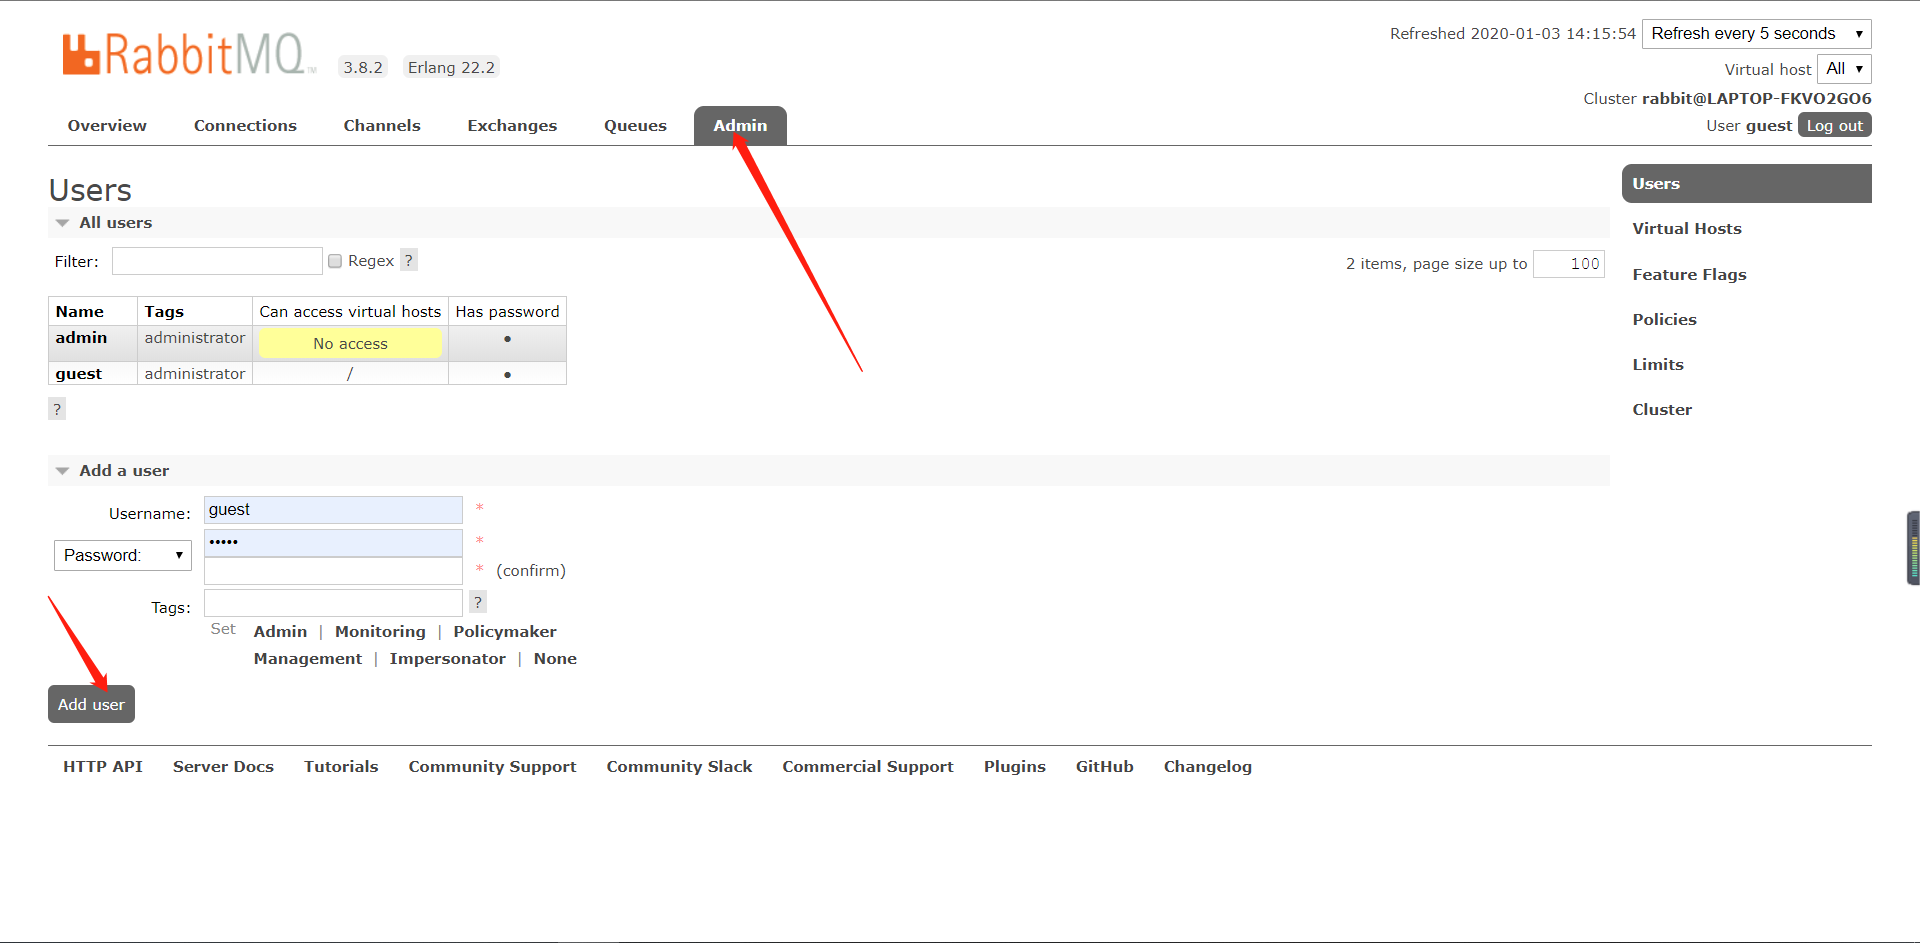The height and width of the screenshot is (943, 1920).
Task: Open the Virtual host selector
Action: [x=1843, y=68]
